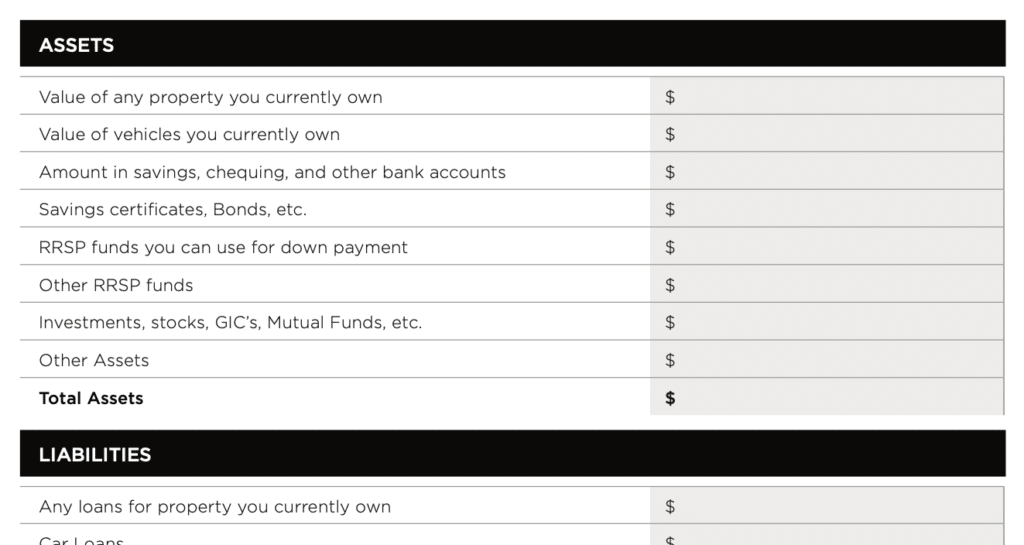
Task: Click the LIABILITIES section header
Action: (x=95, y=455)
